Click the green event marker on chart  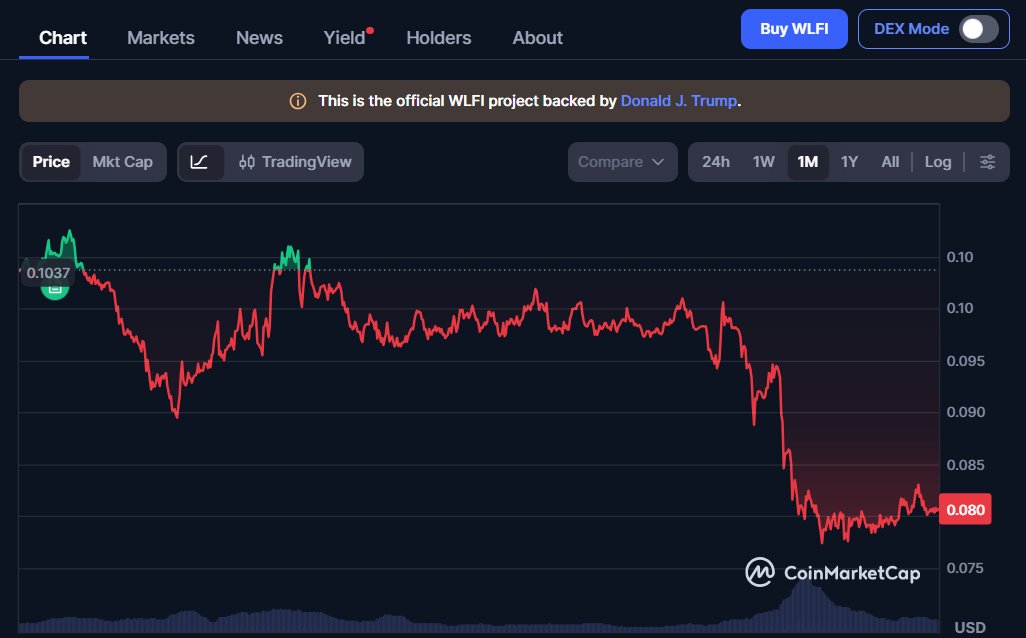click(x=54, y=288)
